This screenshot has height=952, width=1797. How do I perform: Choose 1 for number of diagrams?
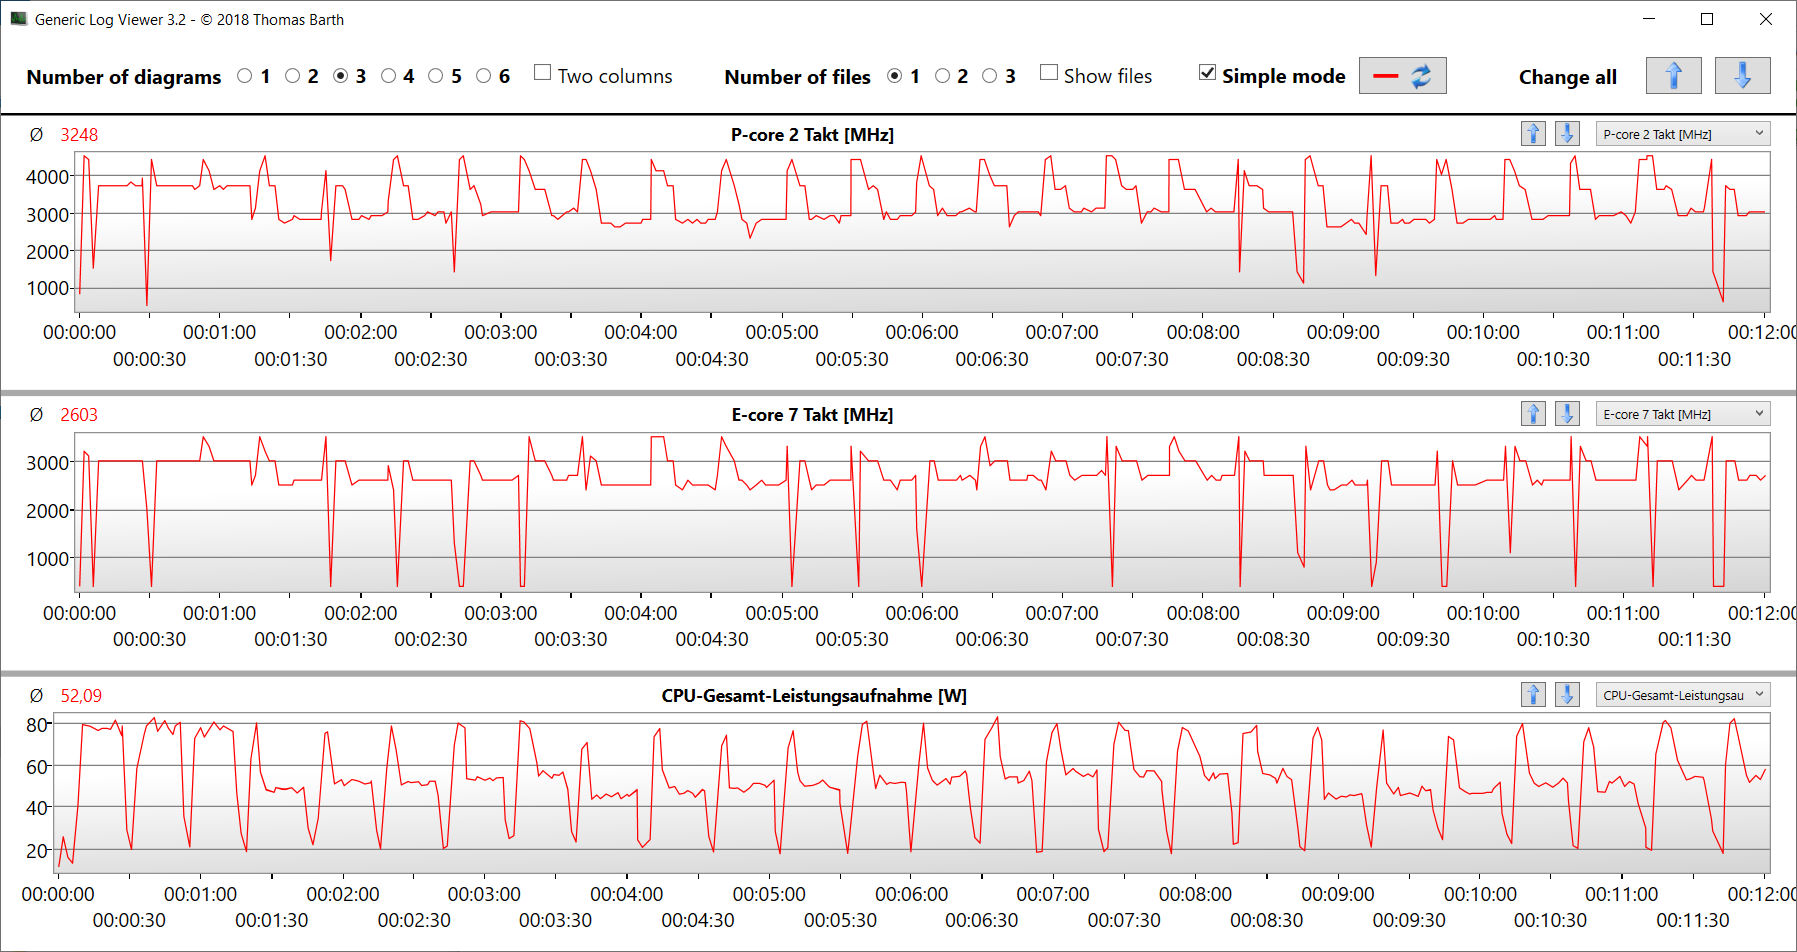pyautogui.click(x=245, y=76)
